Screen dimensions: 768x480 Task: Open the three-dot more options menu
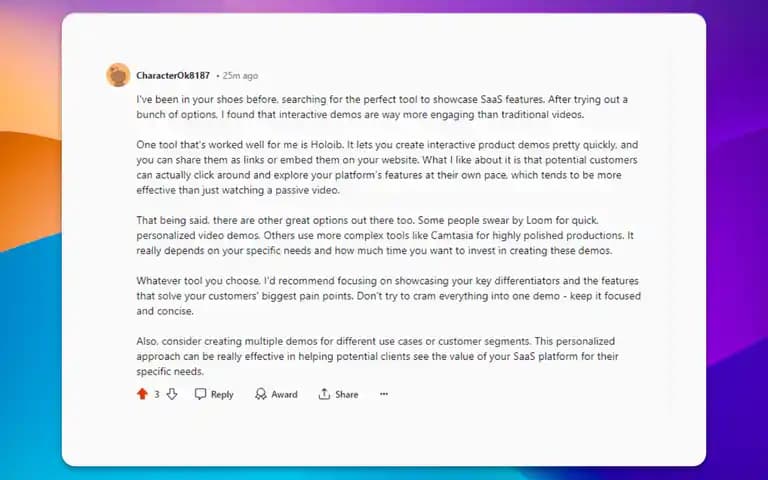tap(384, 394)
